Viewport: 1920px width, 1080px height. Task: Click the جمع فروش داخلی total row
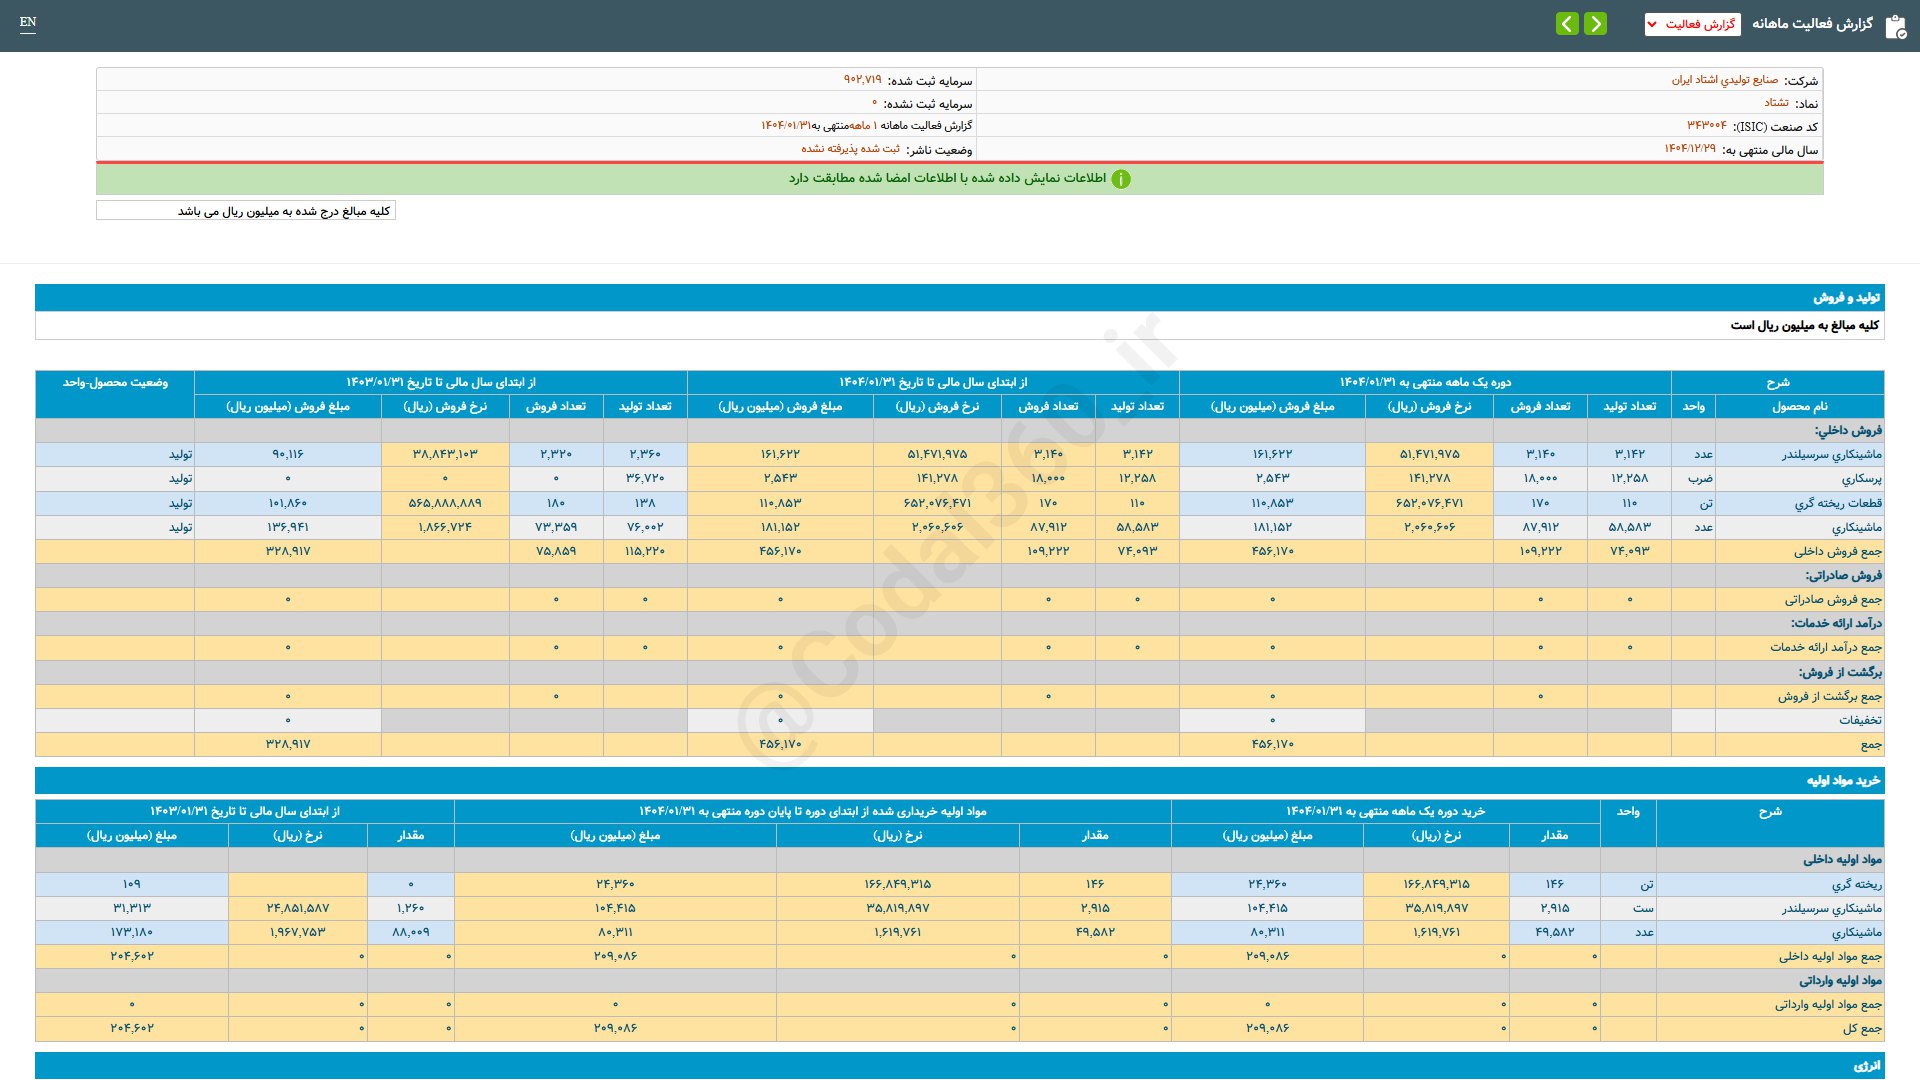point(1837,552)
